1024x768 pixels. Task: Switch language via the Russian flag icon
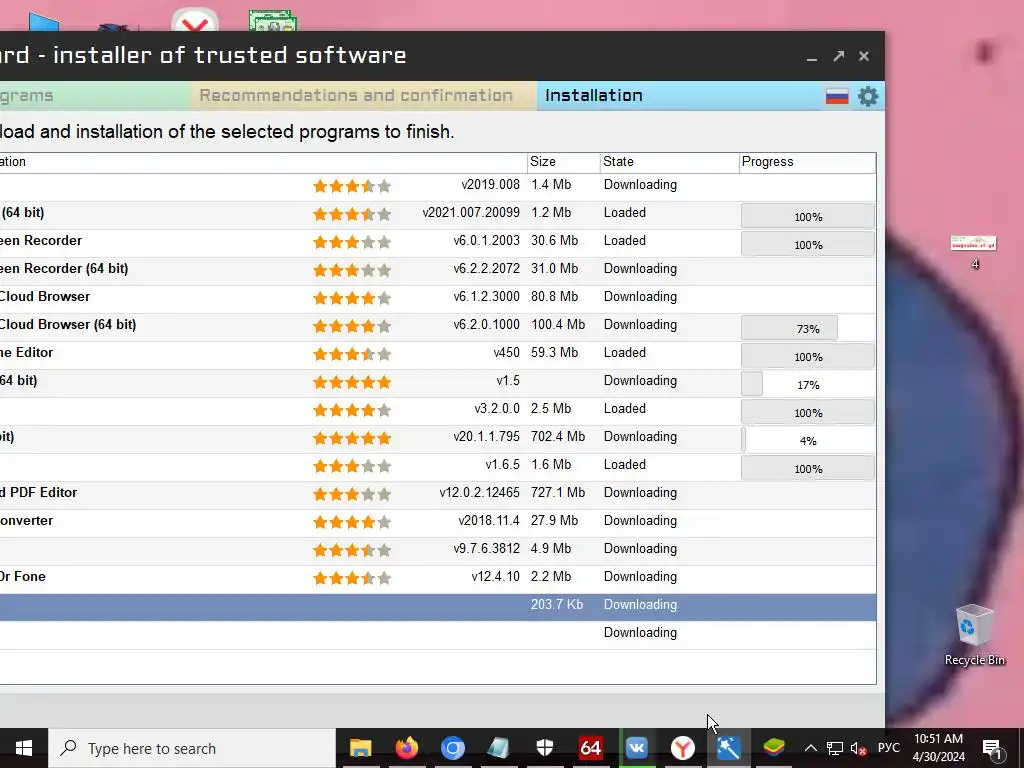pyautogui.click(x=837, y=97)
